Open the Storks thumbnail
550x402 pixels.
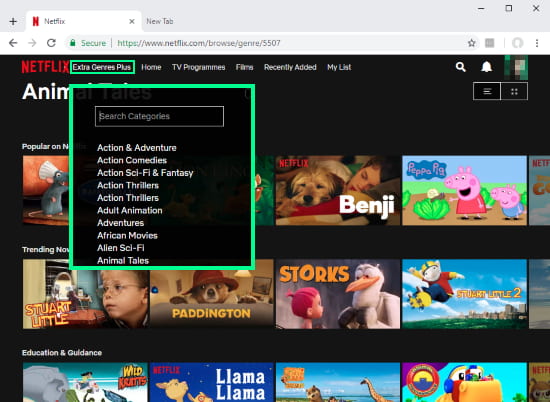pyautogui.click(x=338, y=294)
